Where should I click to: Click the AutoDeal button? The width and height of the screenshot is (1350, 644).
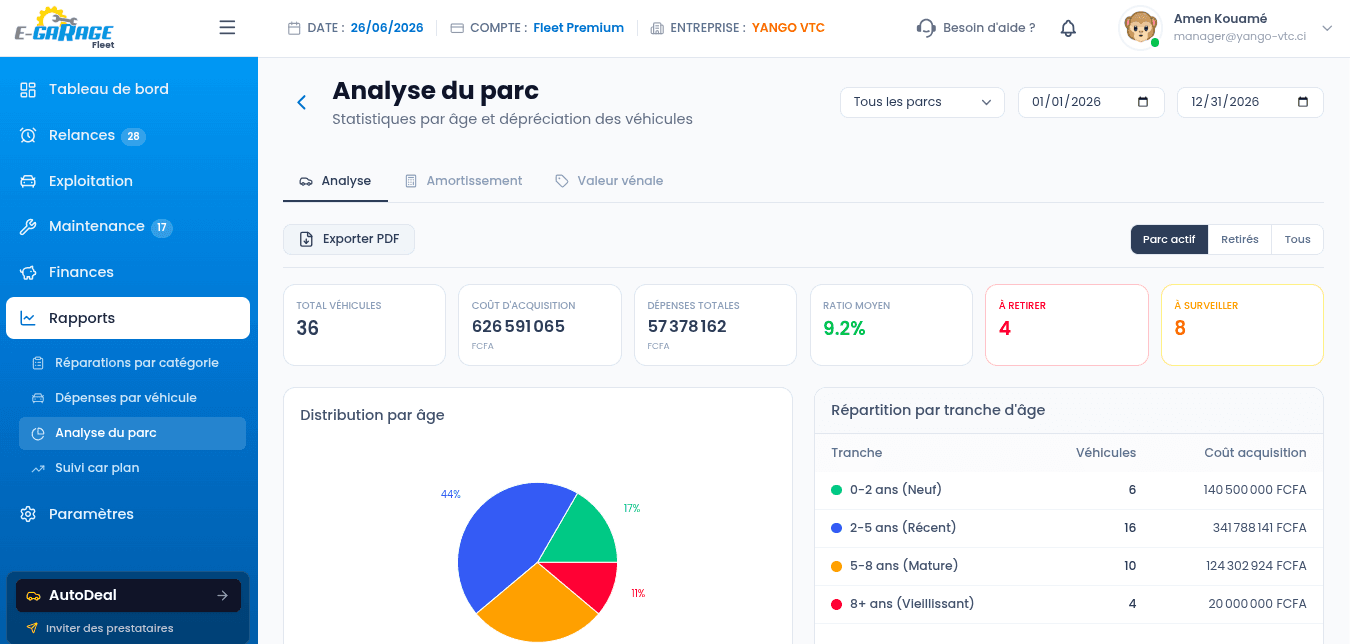pyautogui.click(x=128, y=595)
